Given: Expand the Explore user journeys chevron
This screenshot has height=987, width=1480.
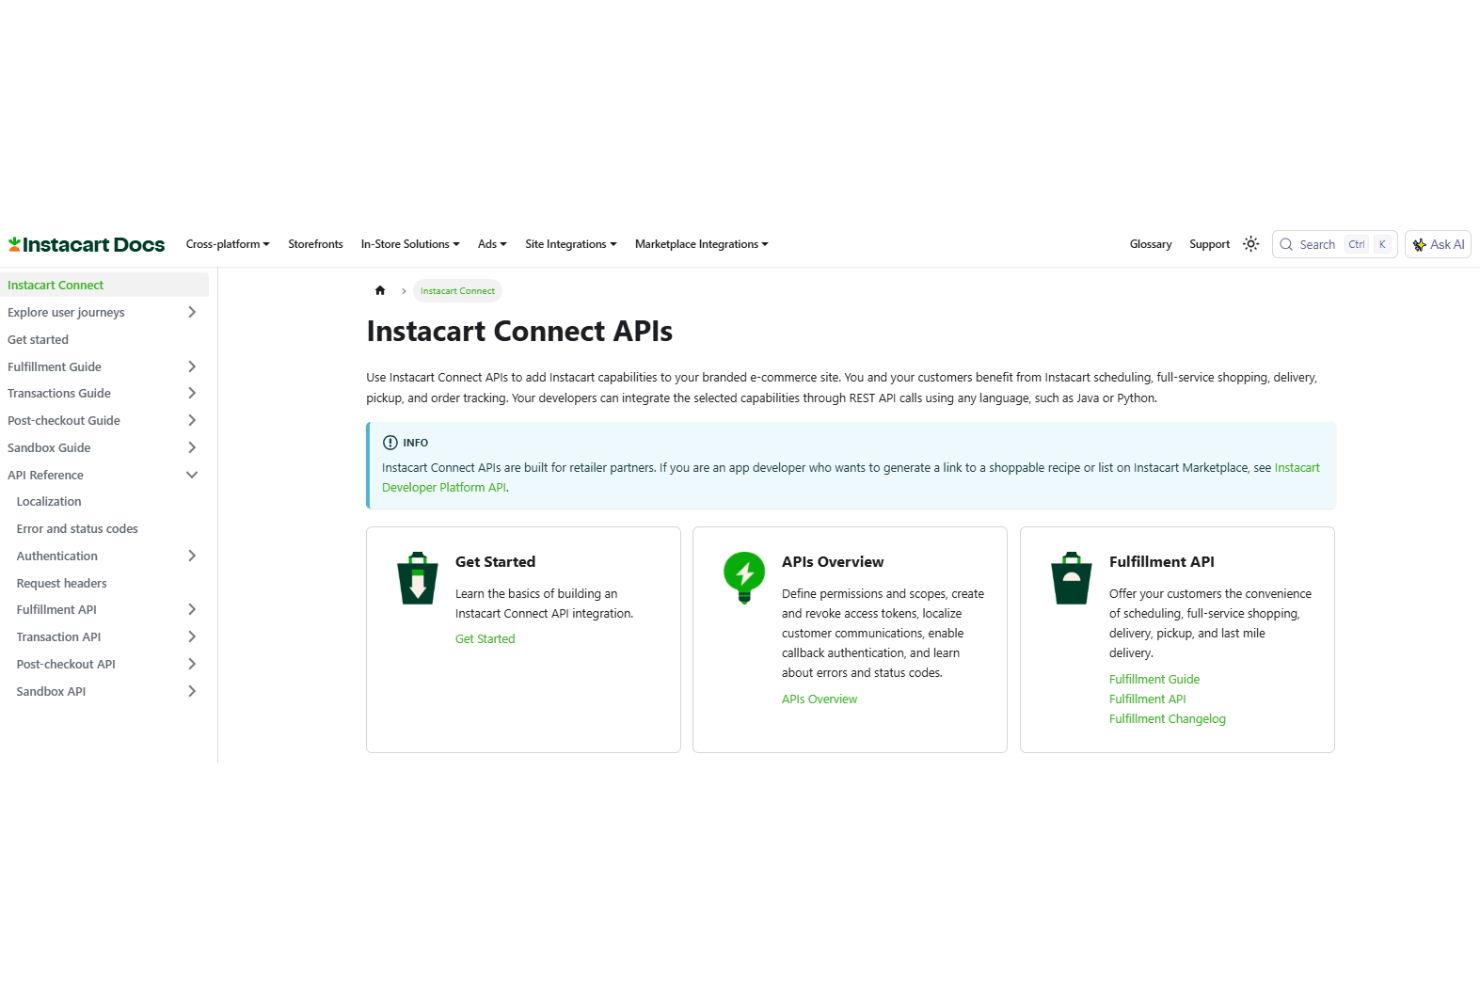Looking at the screenshot, I should [x=192, y=312].
